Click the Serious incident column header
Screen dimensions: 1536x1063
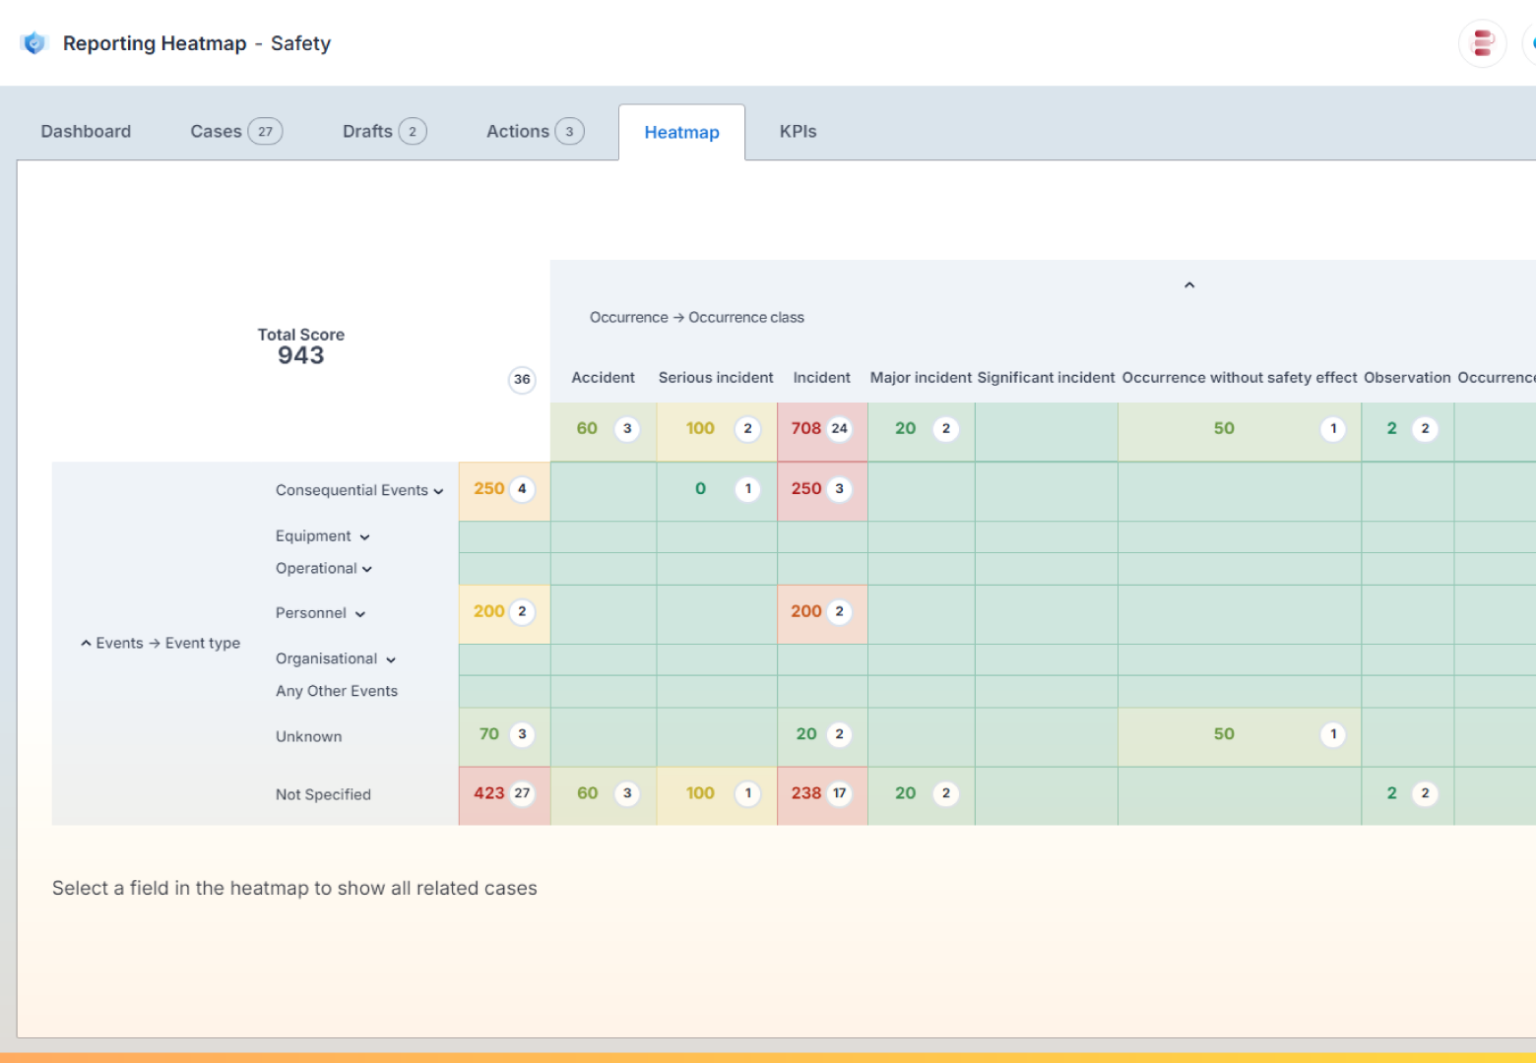pos(715,377)
